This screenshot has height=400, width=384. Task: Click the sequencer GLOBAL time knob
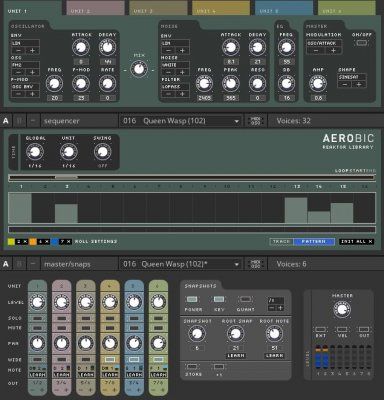pos(35,152)
